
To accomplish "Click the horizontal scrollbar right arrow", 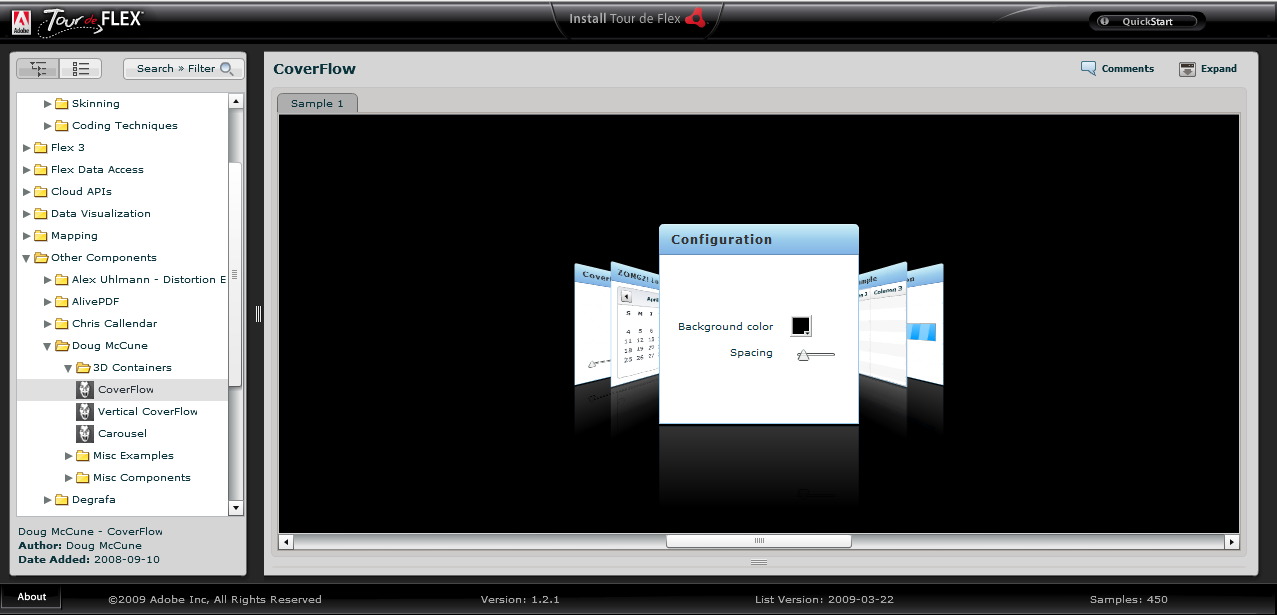I will (1232, 541).
